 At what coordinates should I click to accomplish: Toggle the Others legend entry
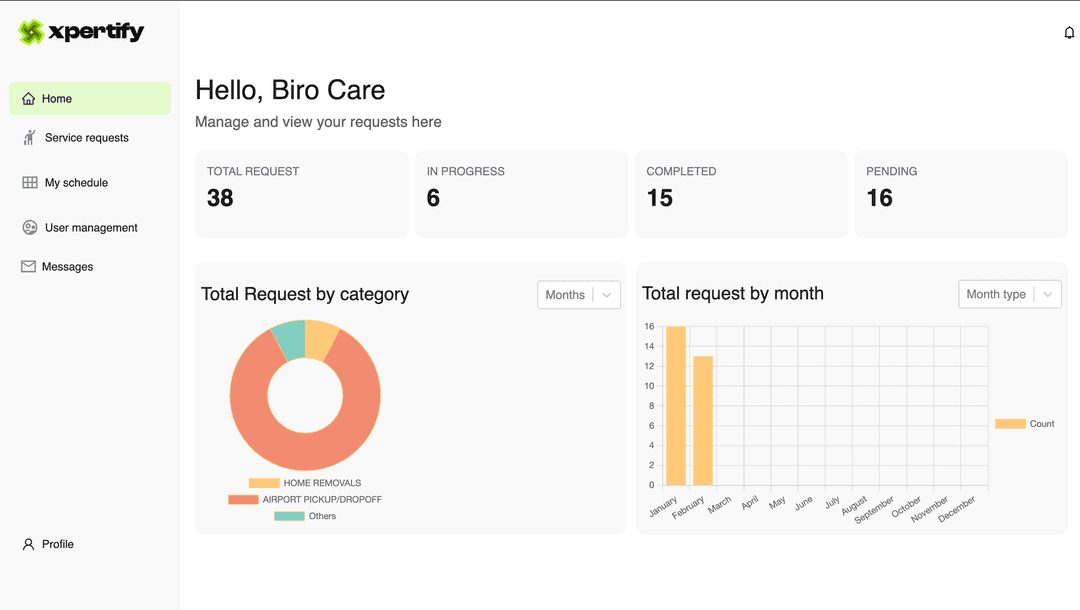coord(305,516)
